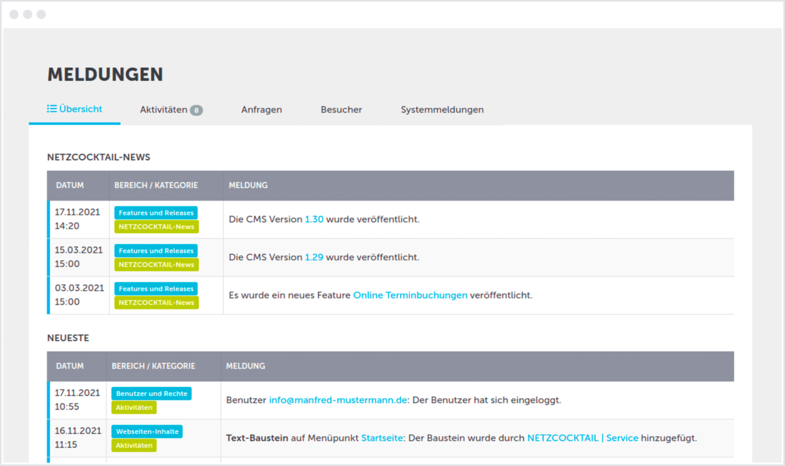This screenshot has width=785, height=466.
Task: Open the Besucher tab
Action: [x=341, y=109]
